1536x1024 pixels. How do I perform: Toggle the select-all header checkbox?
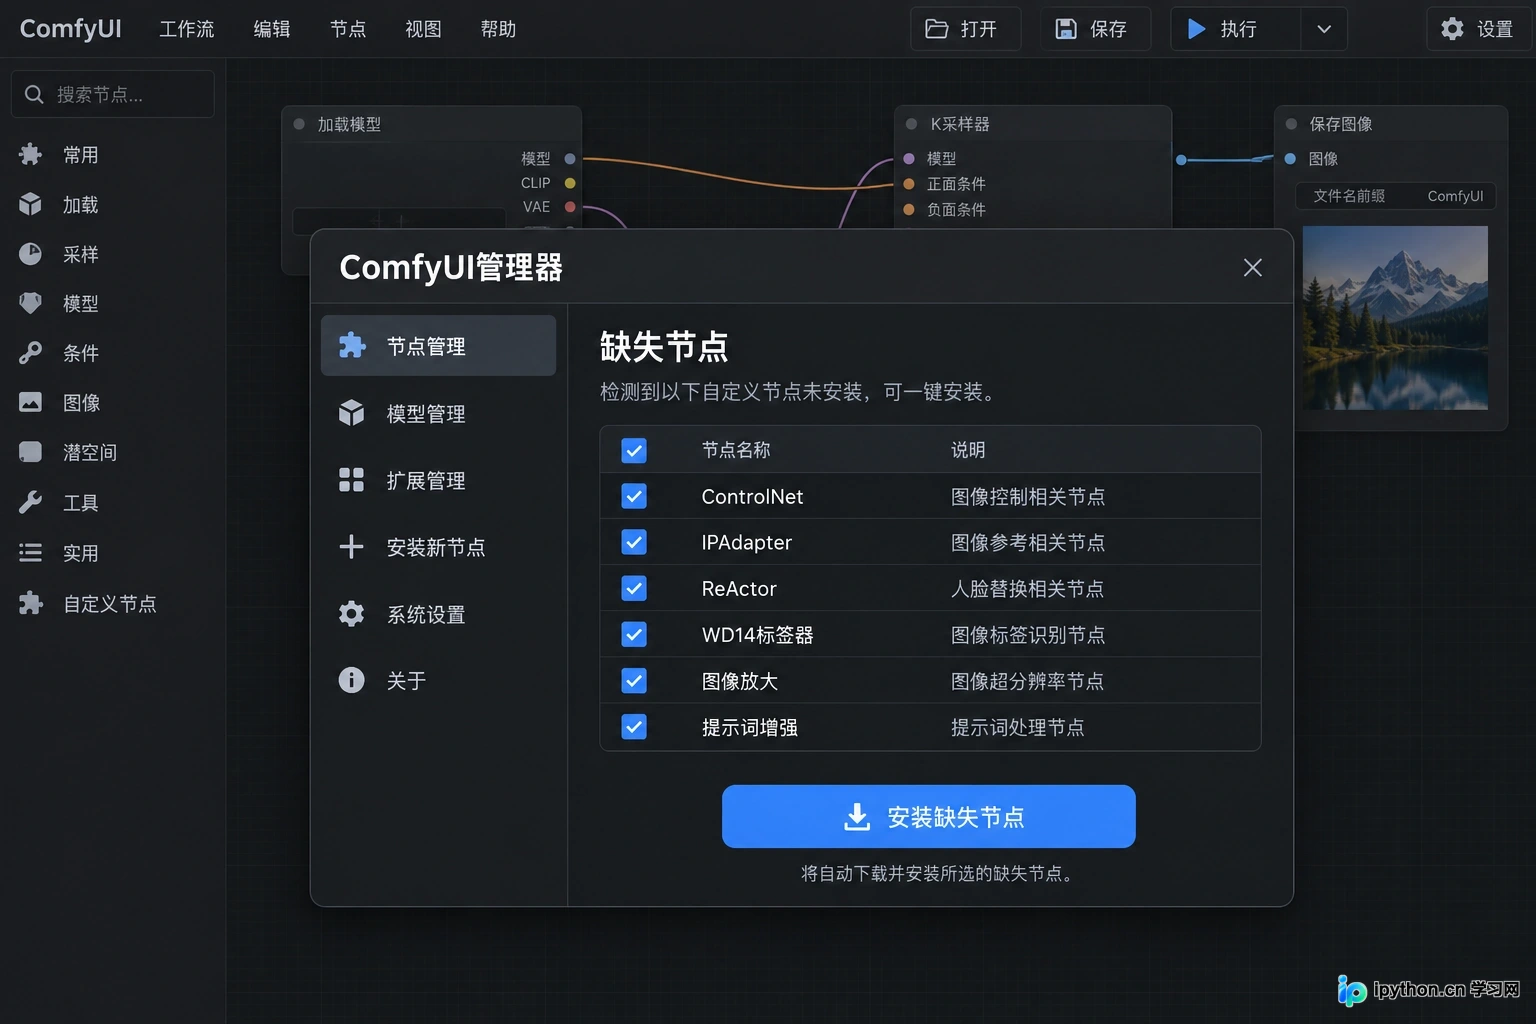[x=634, y=450]
